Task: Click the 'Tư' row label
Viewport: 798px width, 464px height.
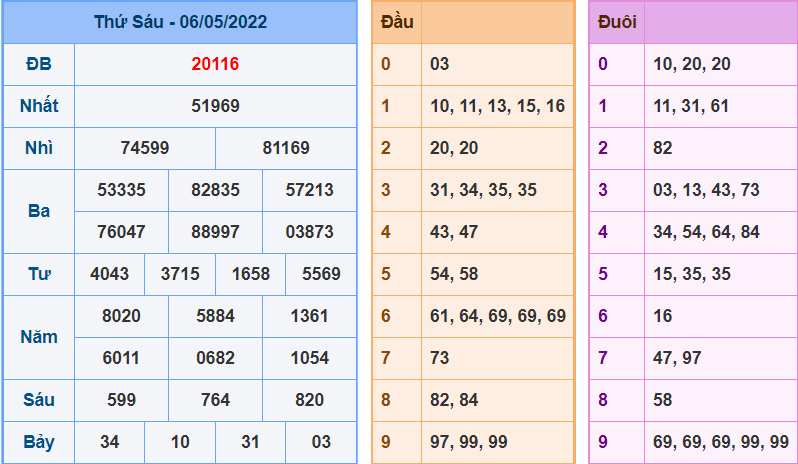Action: pyautogui.click(x=39, y=274)
